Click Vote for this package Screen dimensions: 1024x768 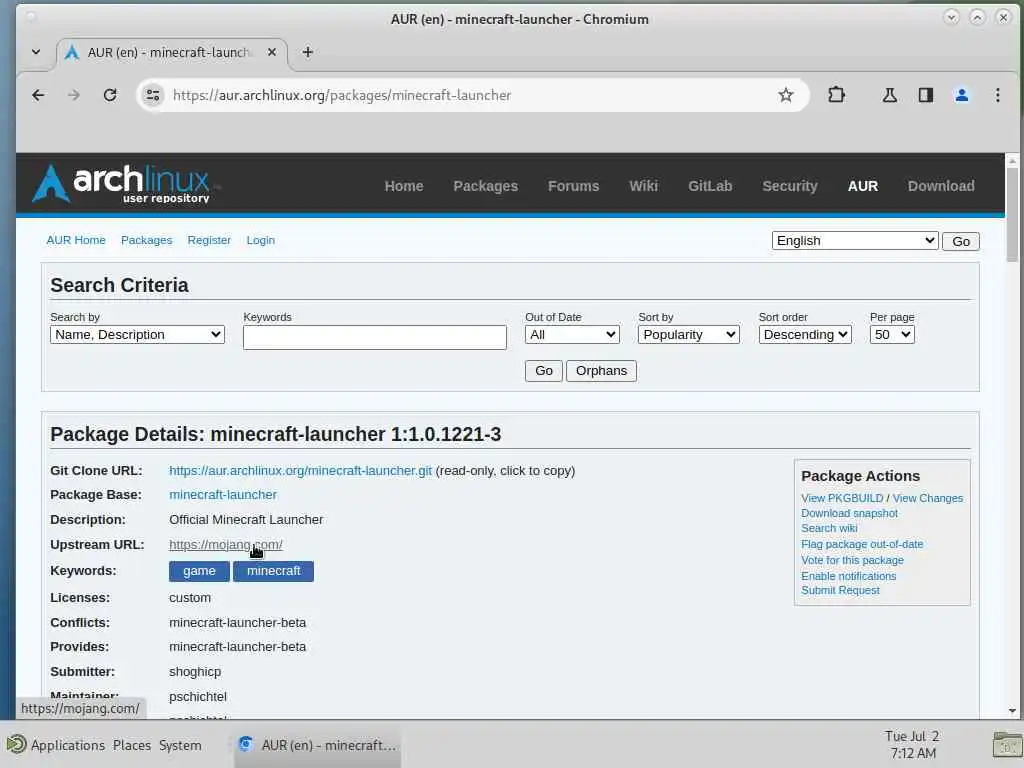point(852,560)
